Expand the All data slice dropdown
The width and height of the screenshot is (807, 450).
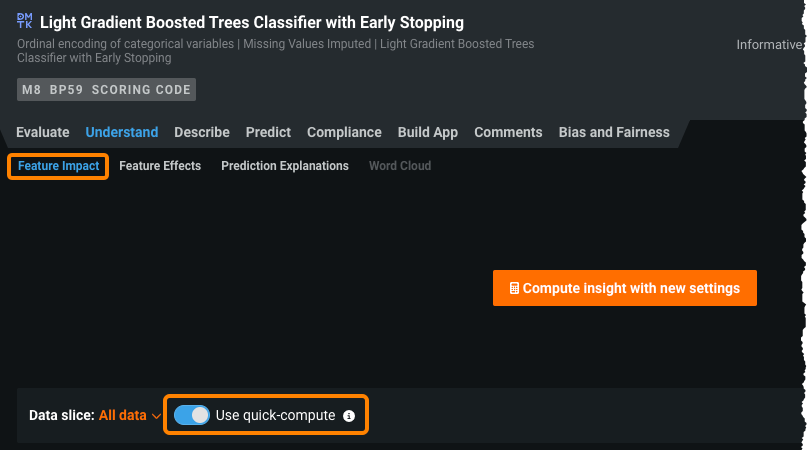coord(130,415)
